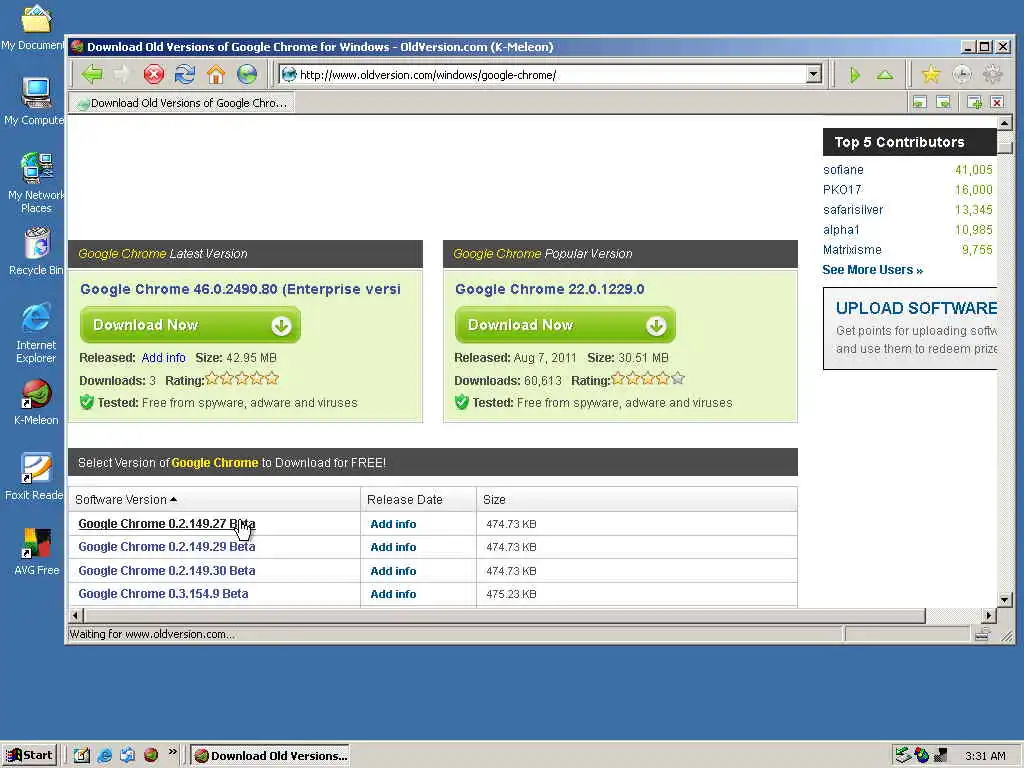Viewport: 1024px width, 768px height.
Task: Click Add info for Chrome 0.2.149.29 Beta
Action: tap(393, 547)
